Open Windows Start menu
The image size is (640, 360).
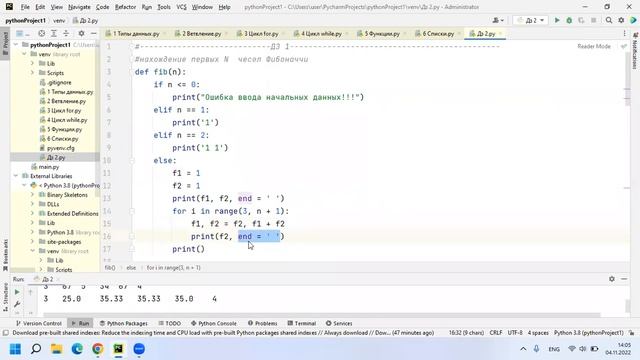pos(15,349)
